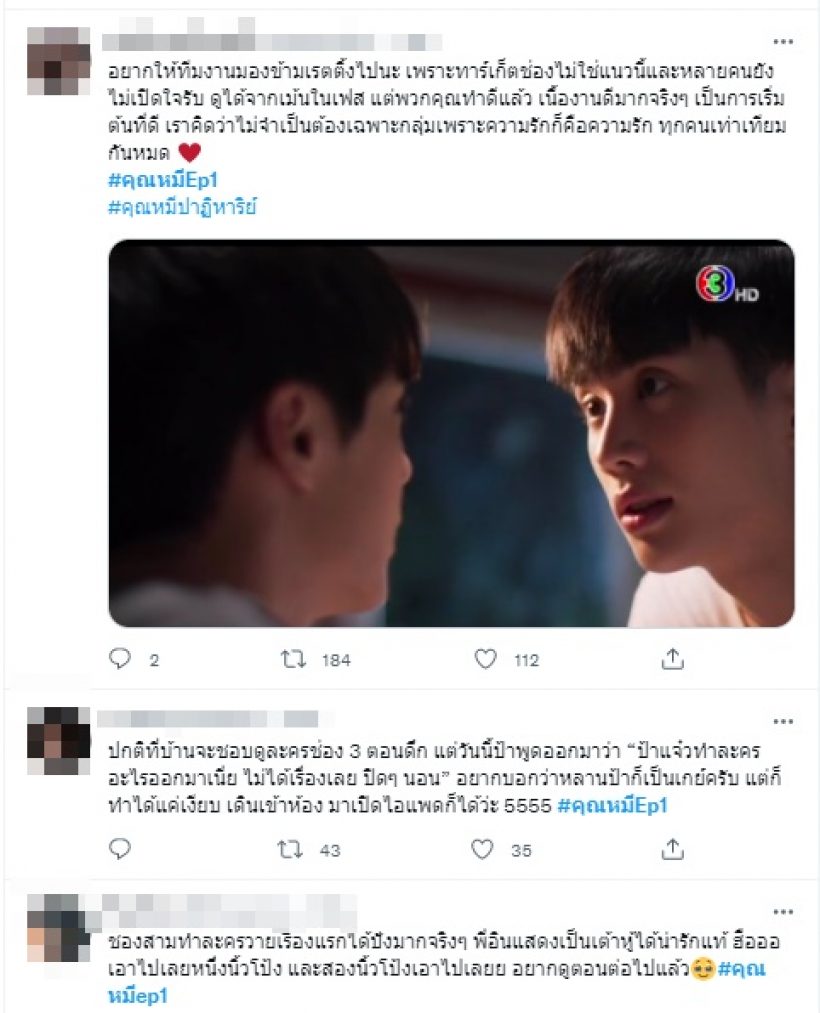
Task: Open the more options menu on the second tweet
Action: pyautogui.click(x=783, y=721)
